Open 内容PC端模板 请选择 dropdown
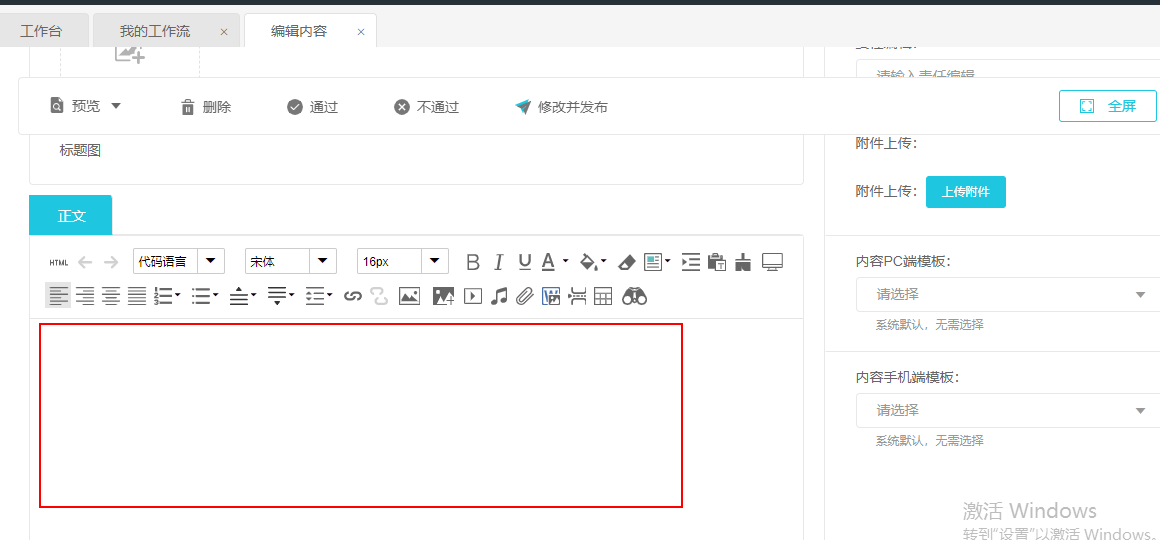The height and width of the screenshot is (540, 1160). coord(1008,294)
